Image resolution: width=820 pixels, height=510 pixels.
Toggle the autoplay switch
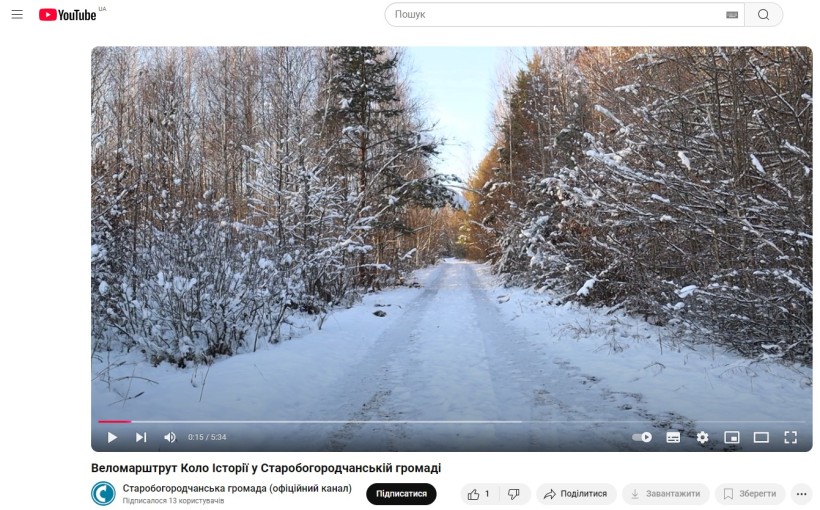click(642, 437)
